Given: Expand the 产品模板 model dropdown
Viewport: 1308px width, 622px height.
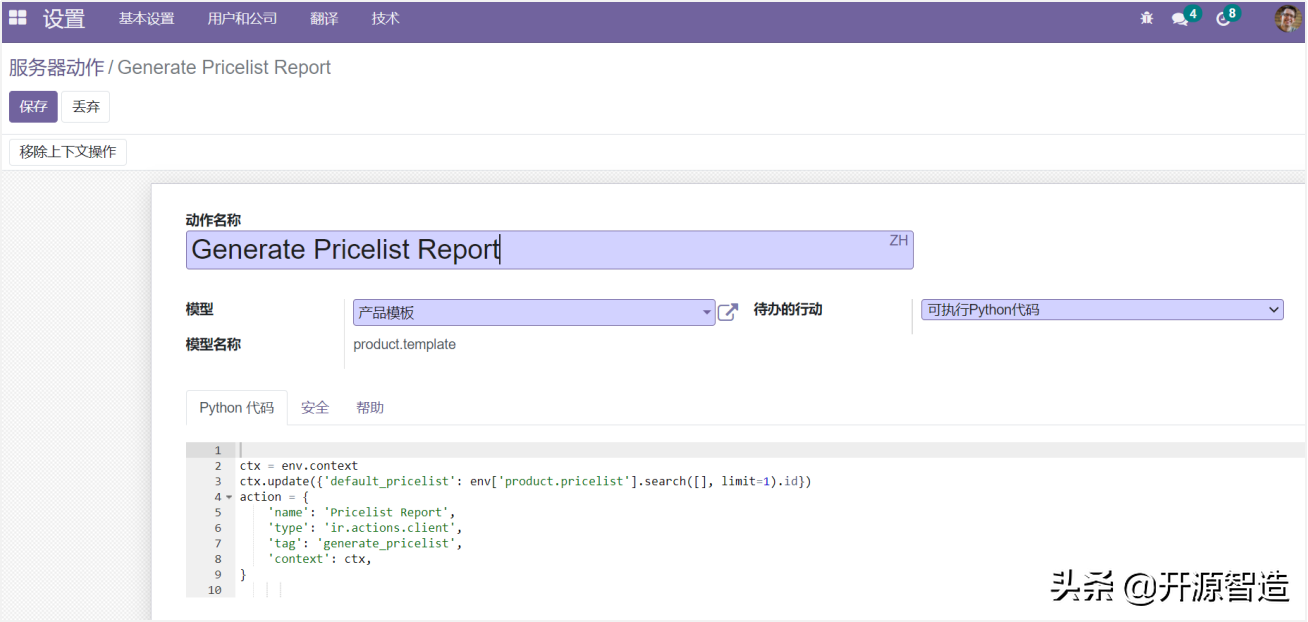Looking at the screenshot, I should pos(706,312).
